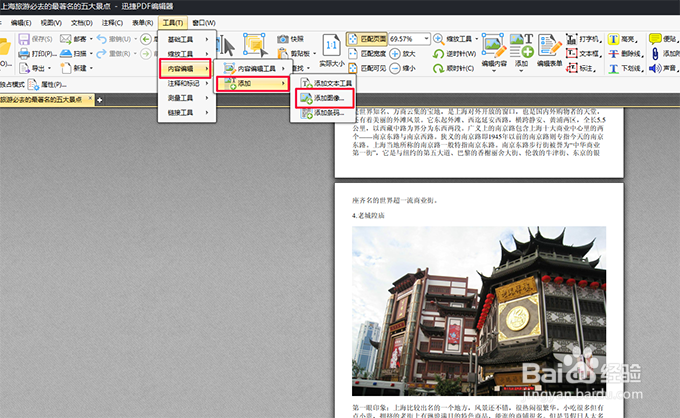This screenshot has height=418, width=680.
Task: Click the Actual Size 1:1 icon
Action: click(x=331, y=45)
